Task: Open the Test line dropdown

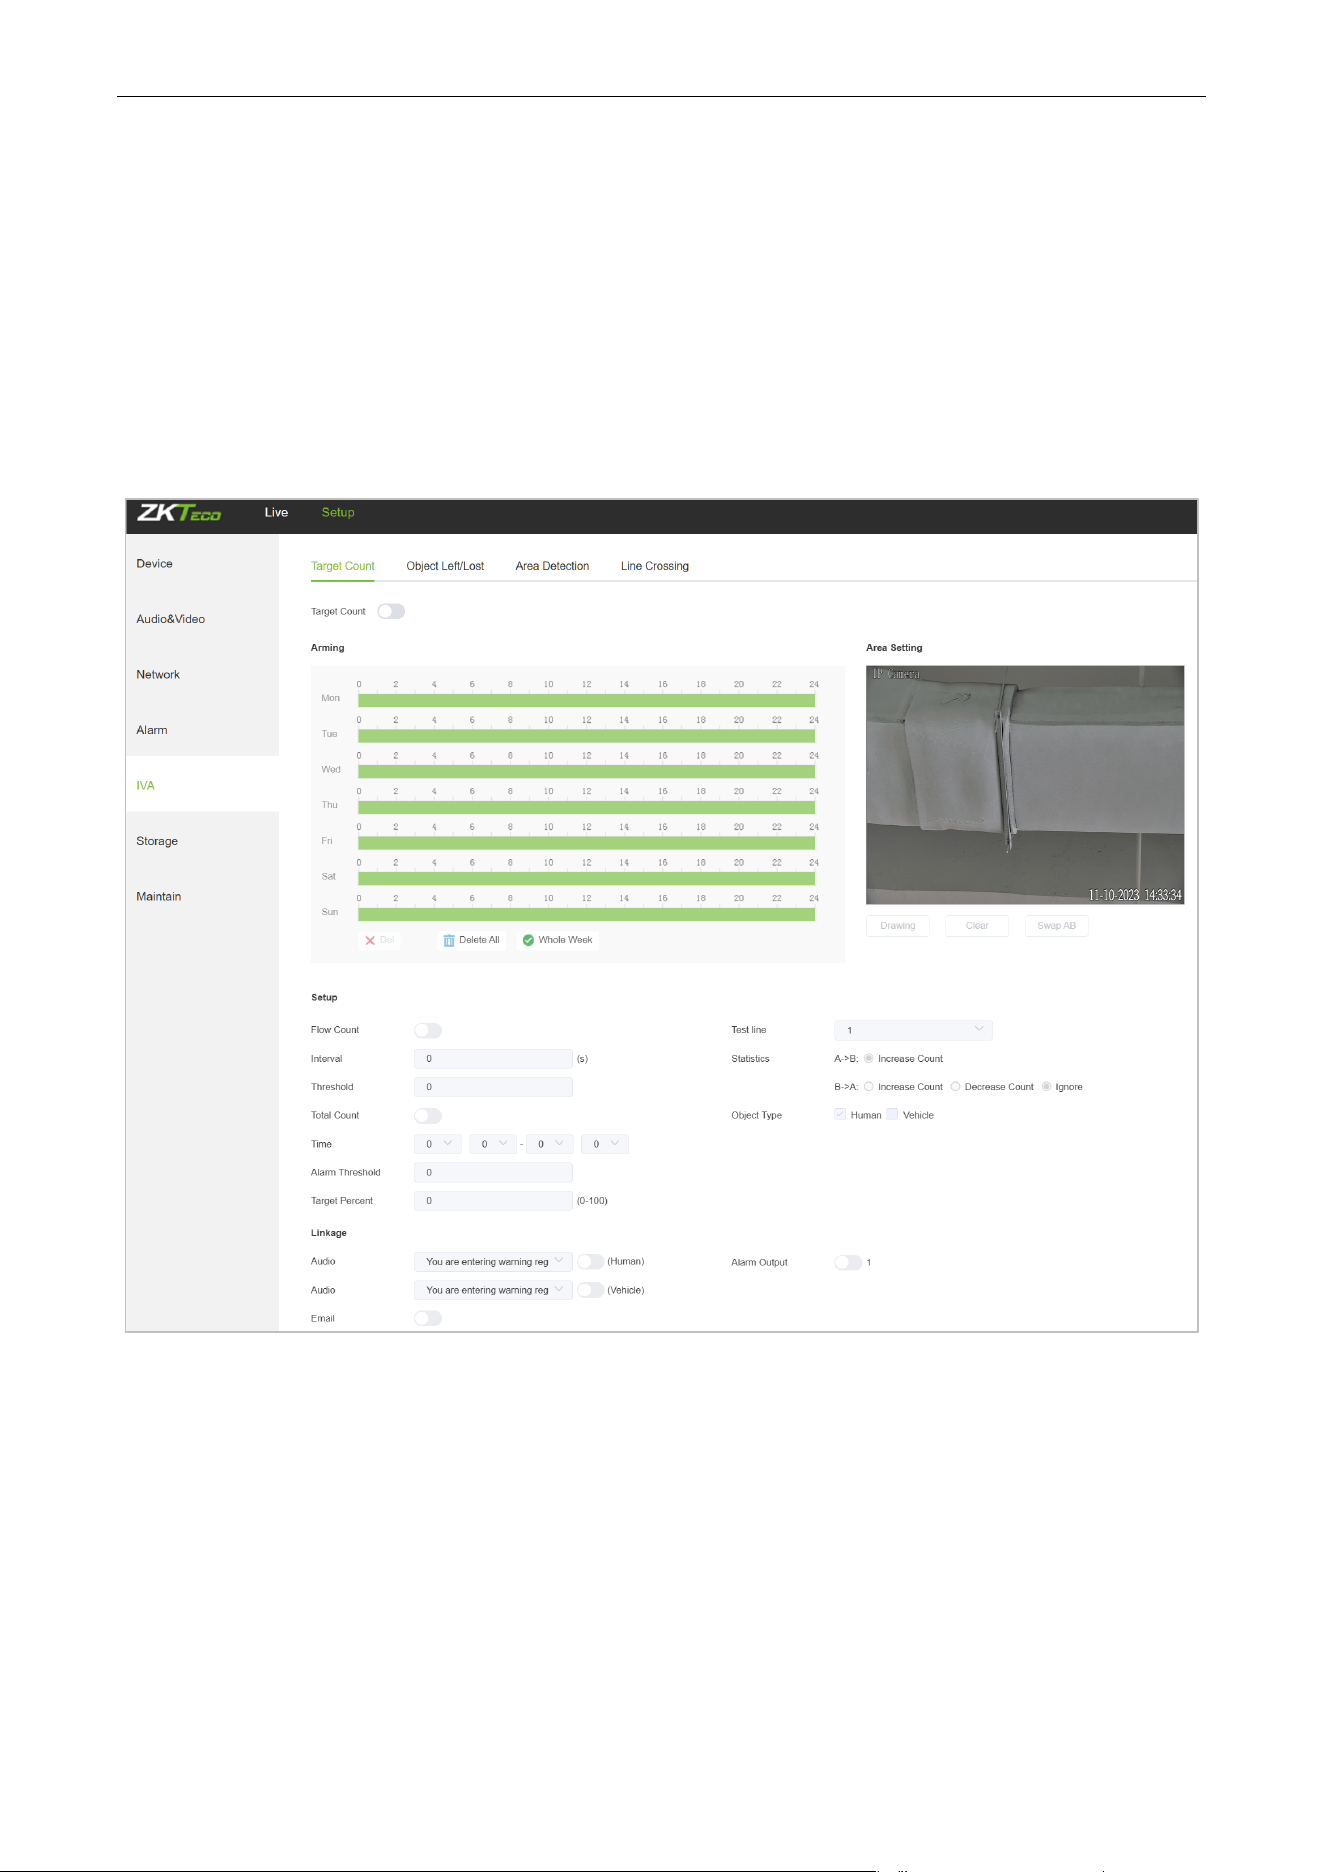Action: click(x=913, y=1030)
